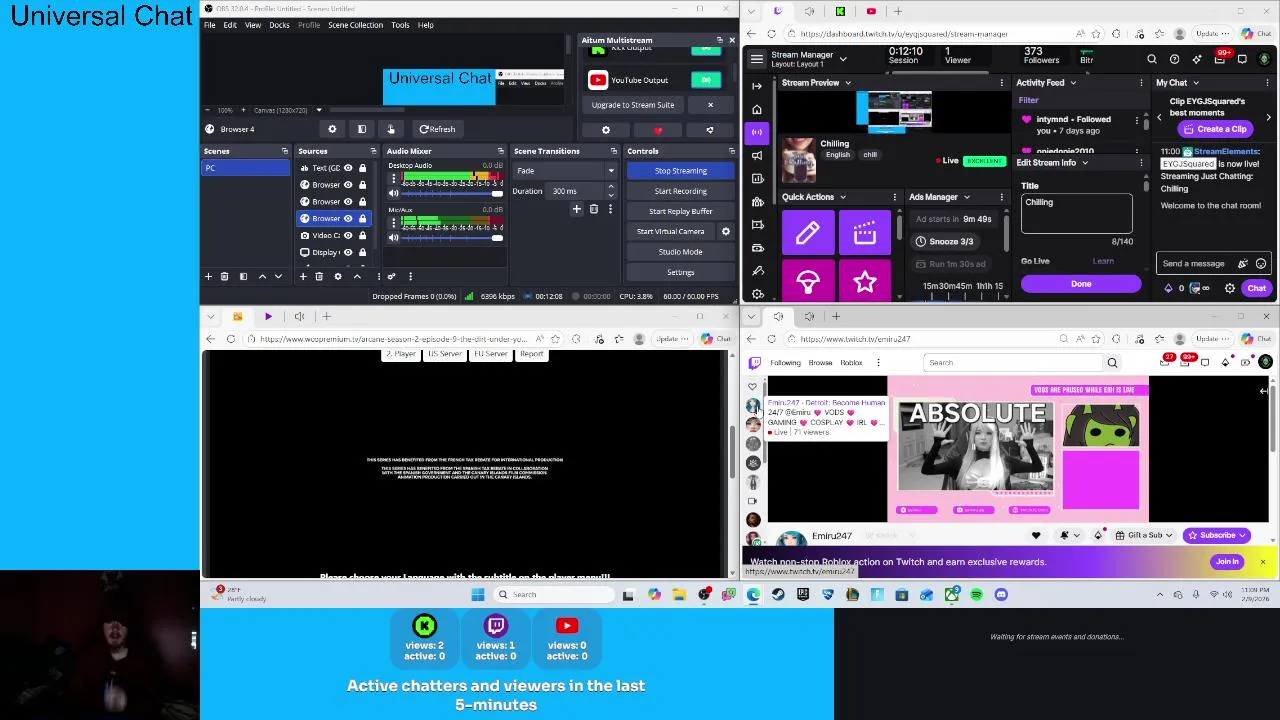Viewport: 1280px width, 720px height.
Task: Adjust Mic/Aux volume slider
Action: coord(451,237)
